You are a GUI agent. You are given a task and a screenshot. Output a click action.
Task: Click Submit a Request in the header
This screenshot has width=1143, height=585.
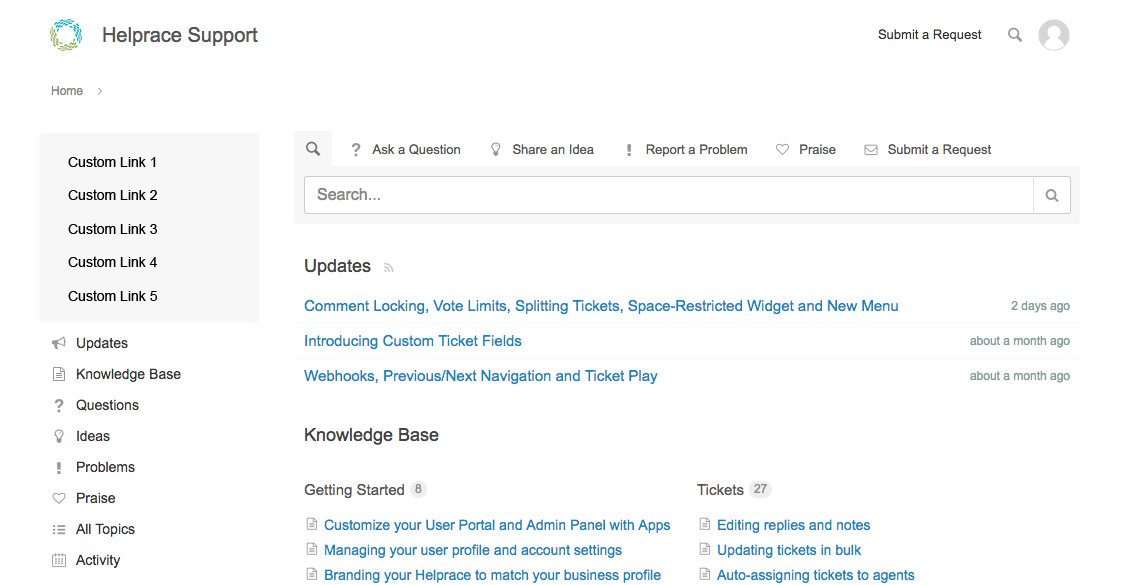tap(929, 35)
